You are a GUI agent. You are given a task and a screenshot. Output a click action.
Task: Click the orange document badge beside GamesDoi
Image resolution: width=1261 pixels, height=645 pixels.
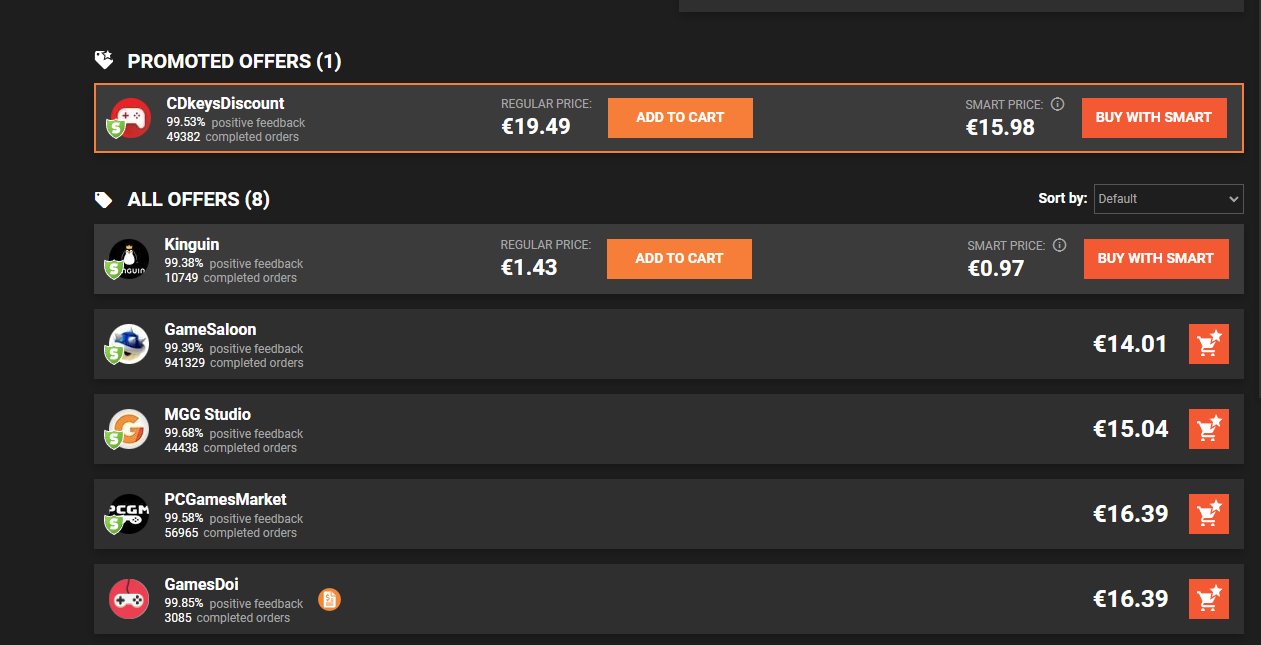[x=329, y=599]
